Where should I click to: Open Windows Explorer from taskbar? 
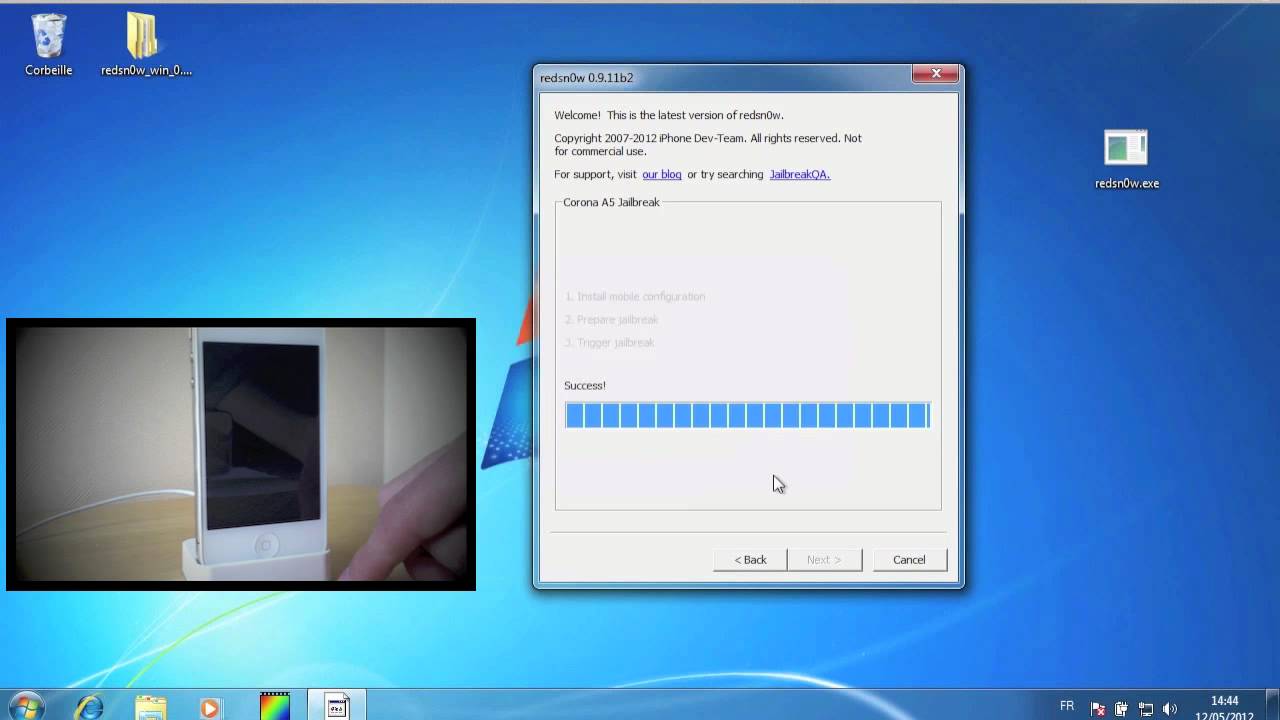click(x=150, y=706)
